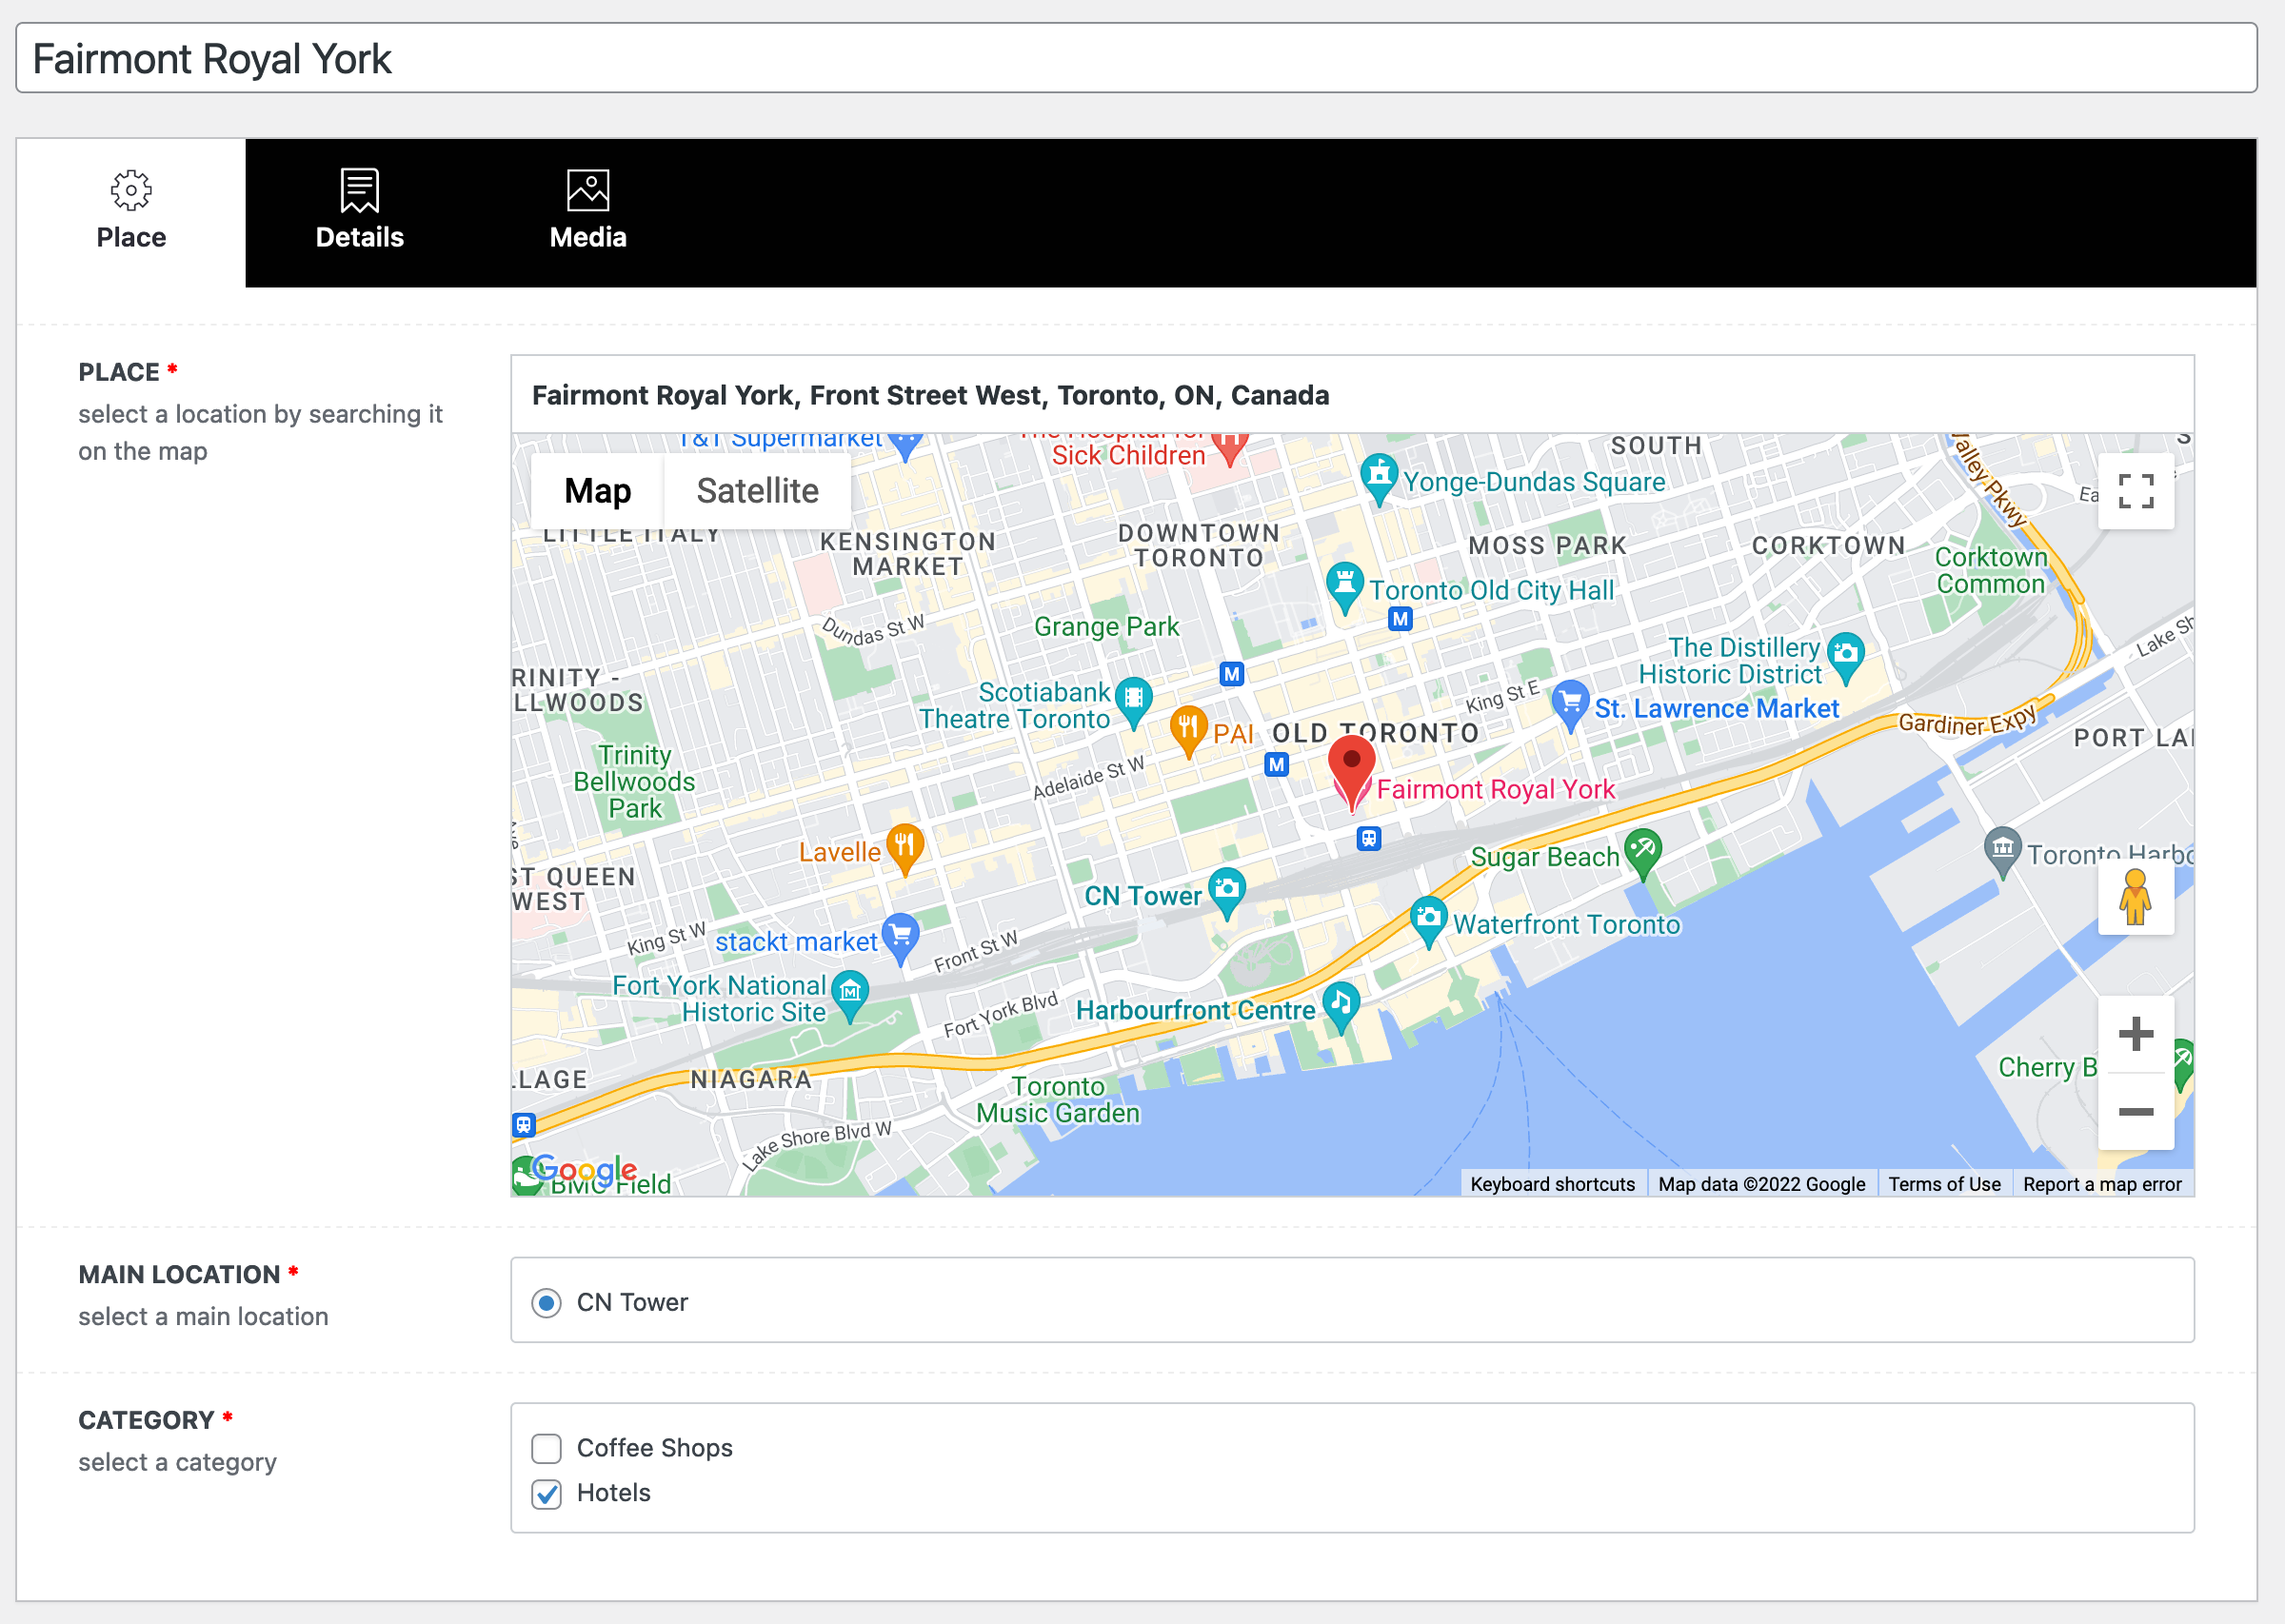Toggle fullscreen map view
2285x1624 pixels.
[2135, 491]
